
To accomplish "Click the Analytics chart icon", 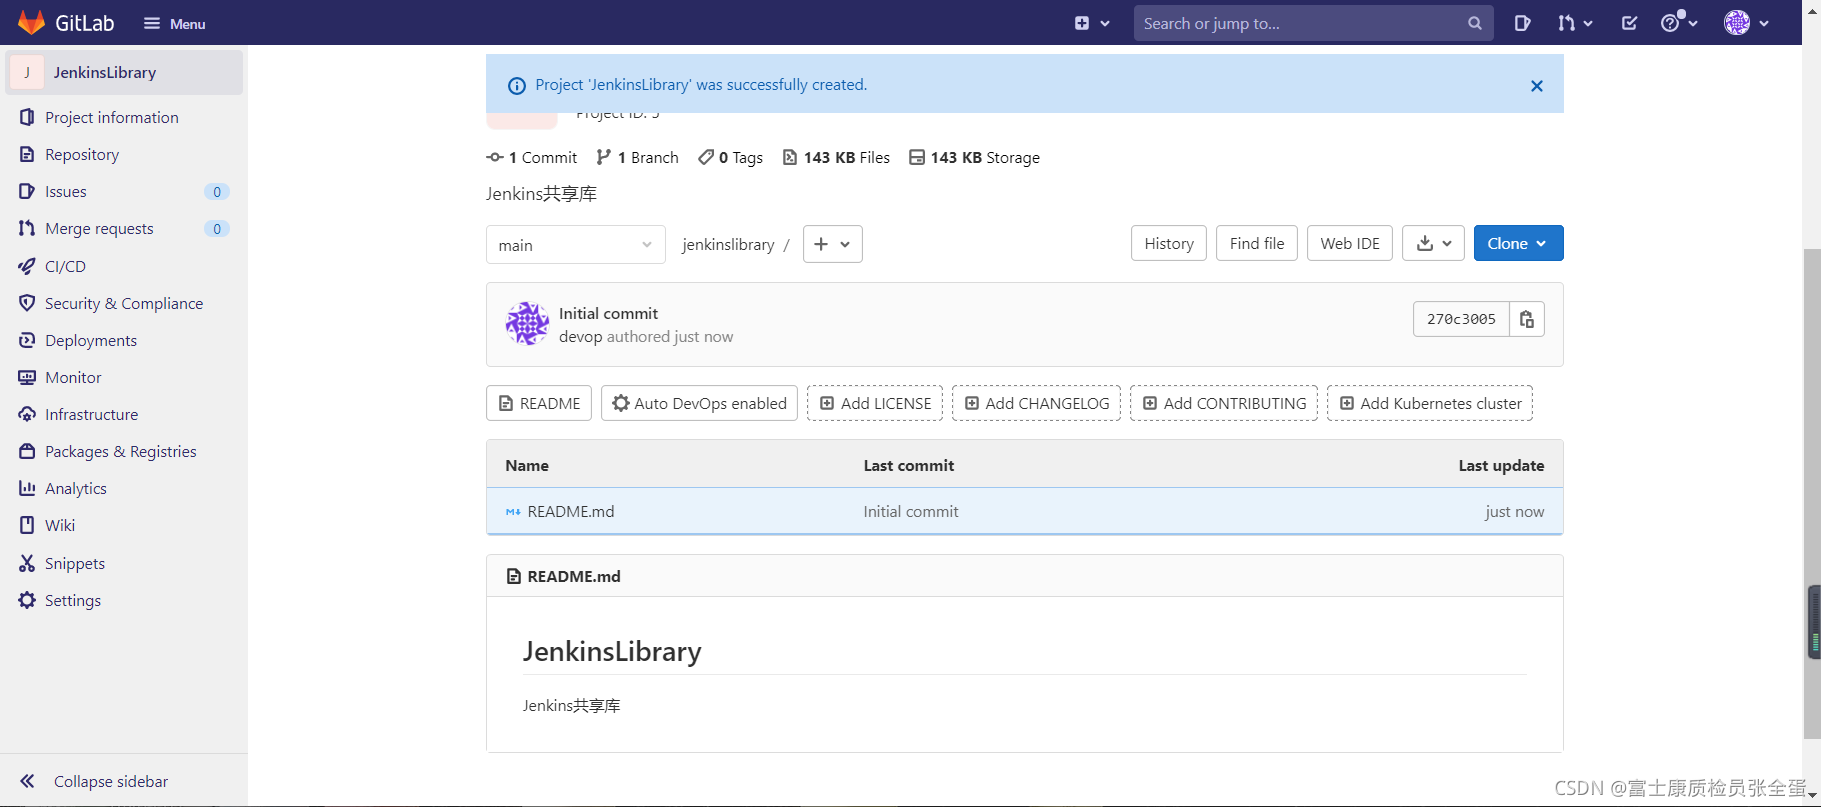I will point(27,488).
